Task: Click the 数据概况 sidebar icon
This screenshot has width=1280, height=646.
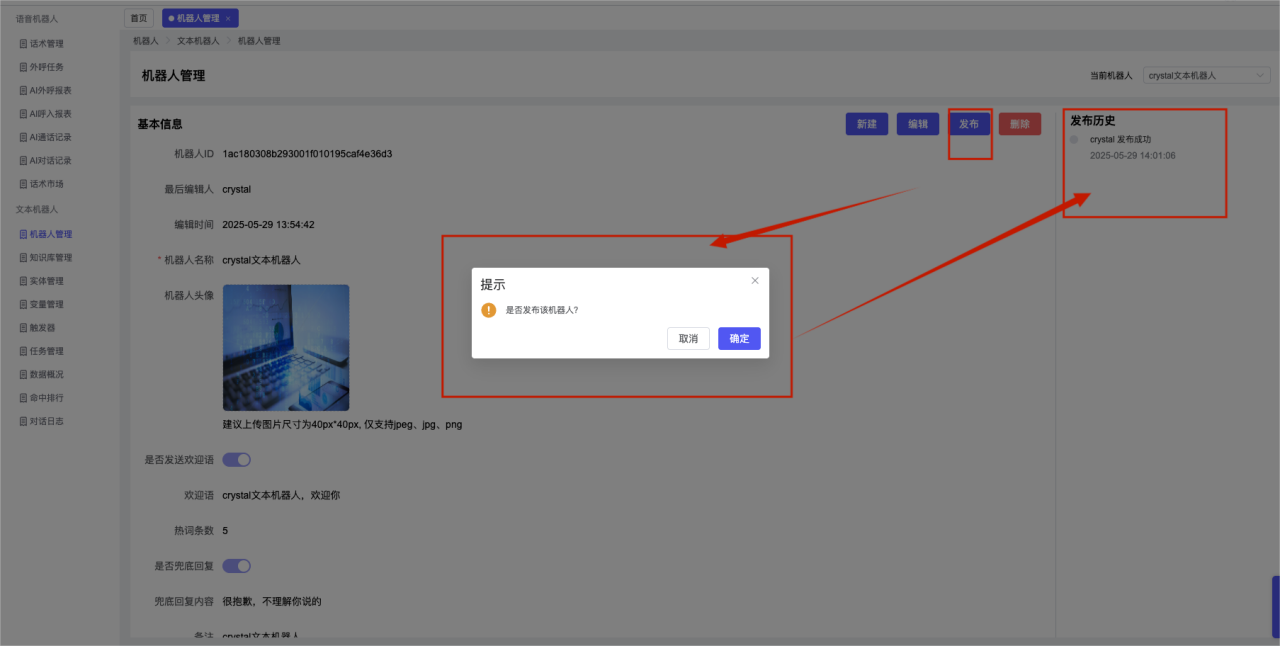Action: click(24, 375)
